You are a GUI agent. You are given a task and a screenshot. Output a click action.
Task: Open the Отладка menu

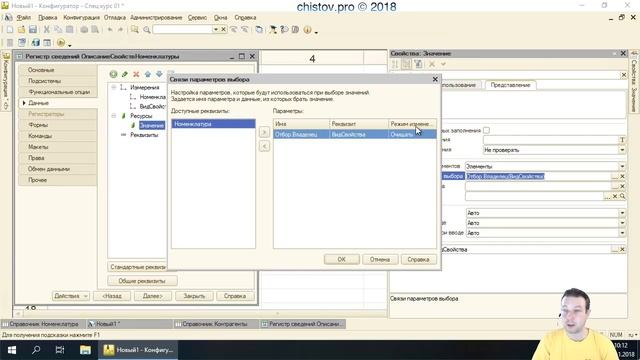click(x=115, y=18)
